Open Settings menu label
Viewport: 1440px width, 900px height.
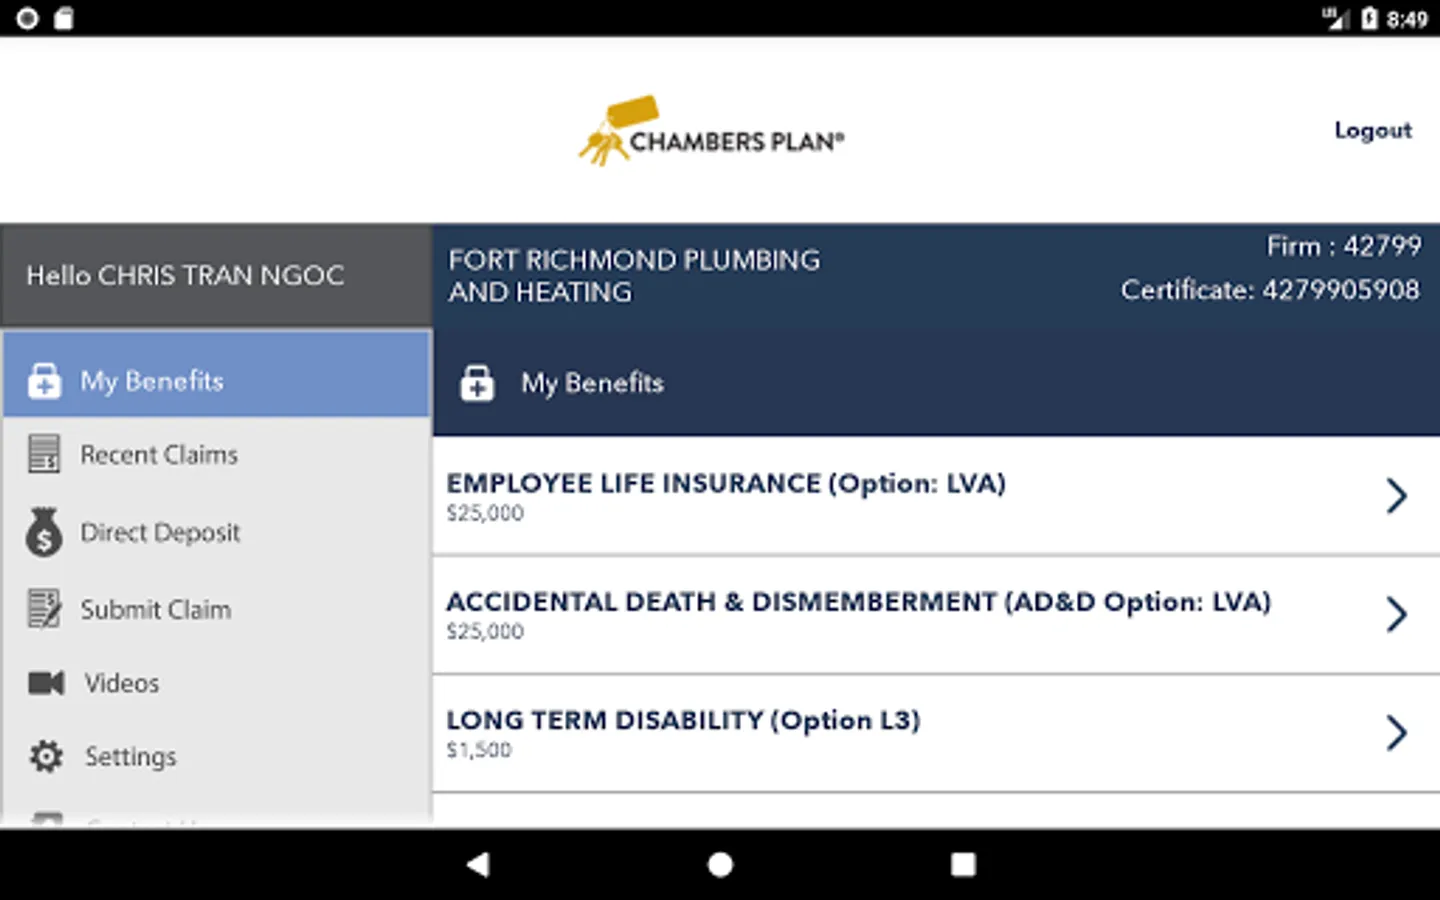coord(131,757)
